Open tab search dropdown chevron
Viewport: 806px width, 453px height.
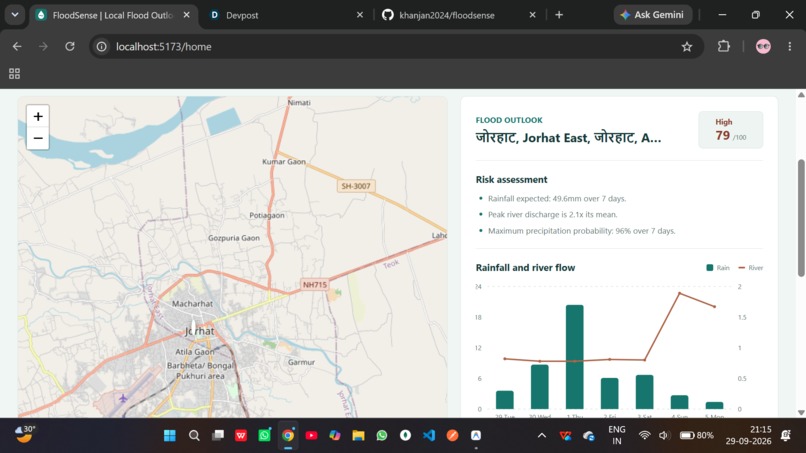click(15, 15)
